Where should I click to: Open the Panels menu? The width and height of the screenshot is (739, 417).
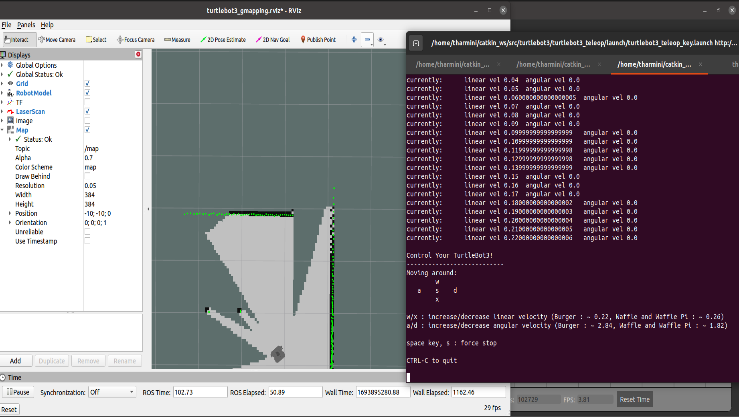(x=24, y=23)
